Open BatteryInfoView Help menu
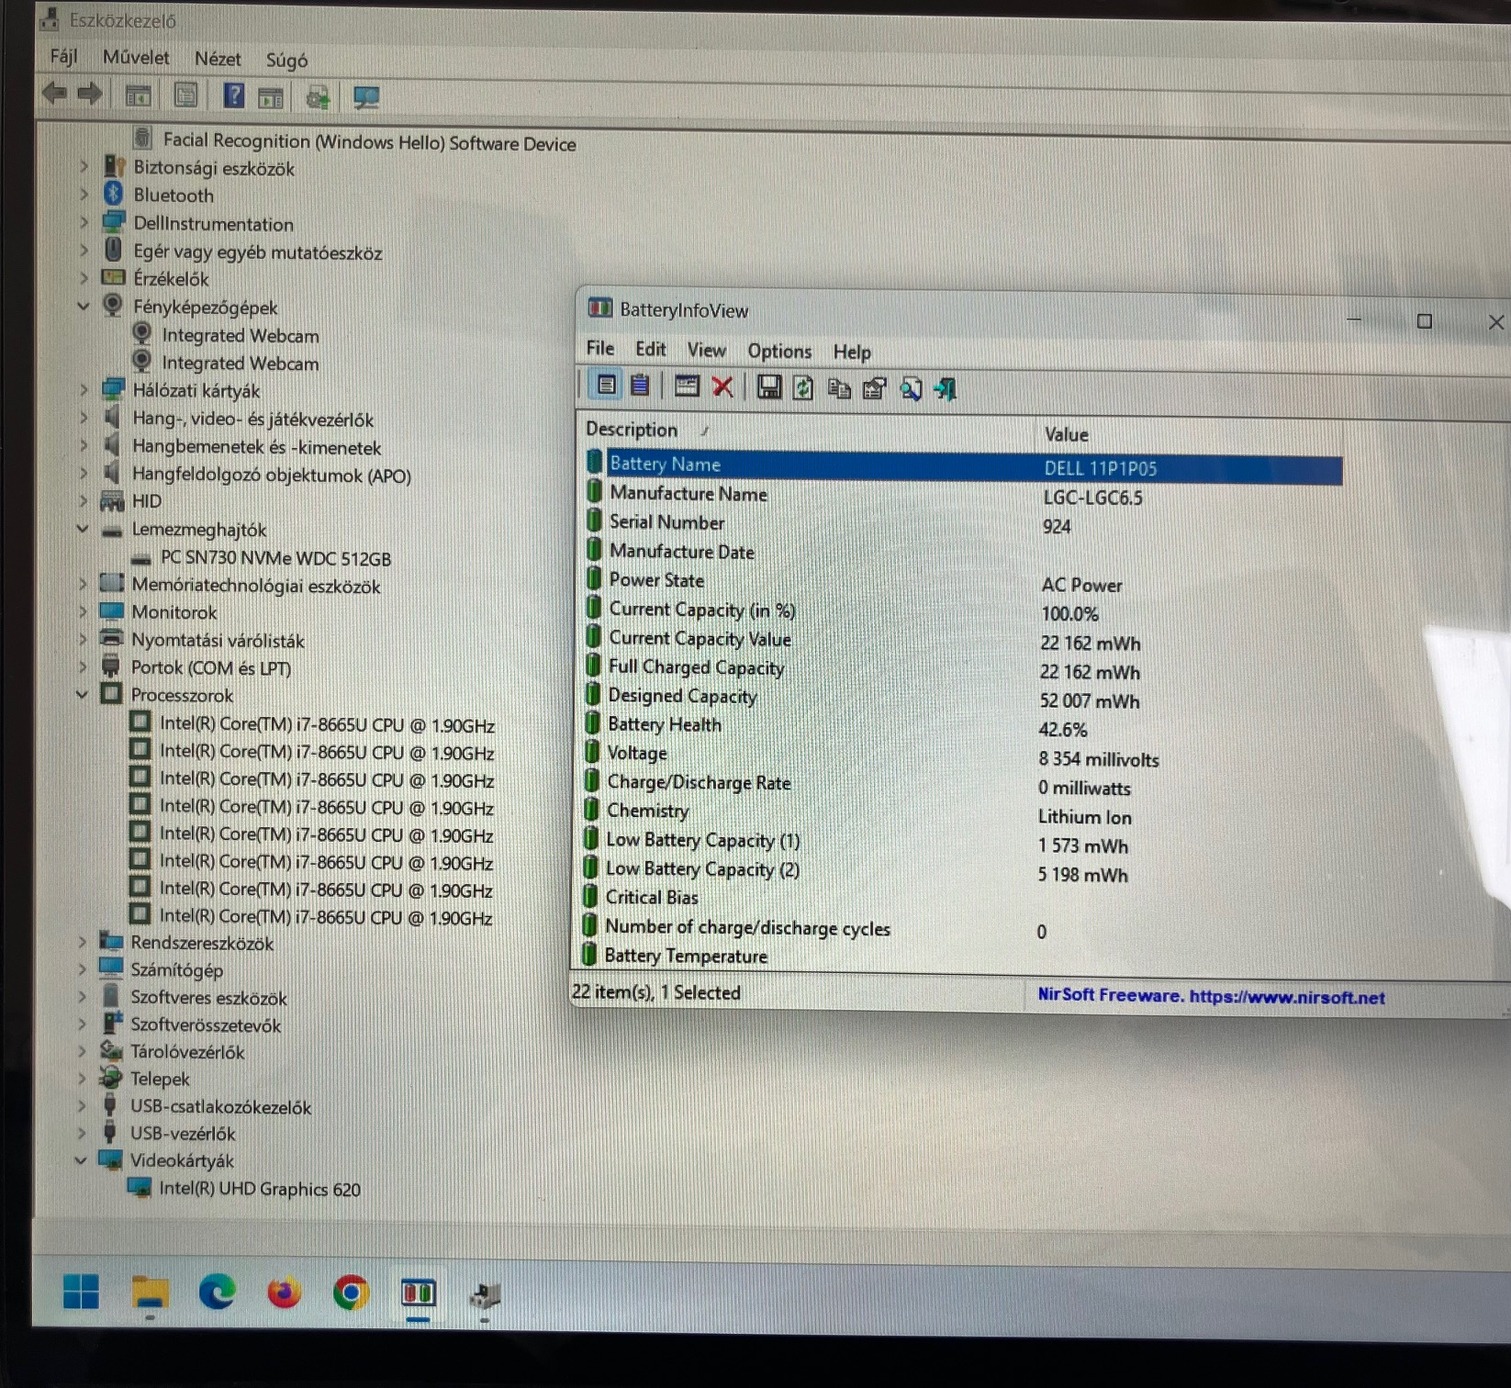This screenshot has height=1388, width=1511. [x=852, y=352]
